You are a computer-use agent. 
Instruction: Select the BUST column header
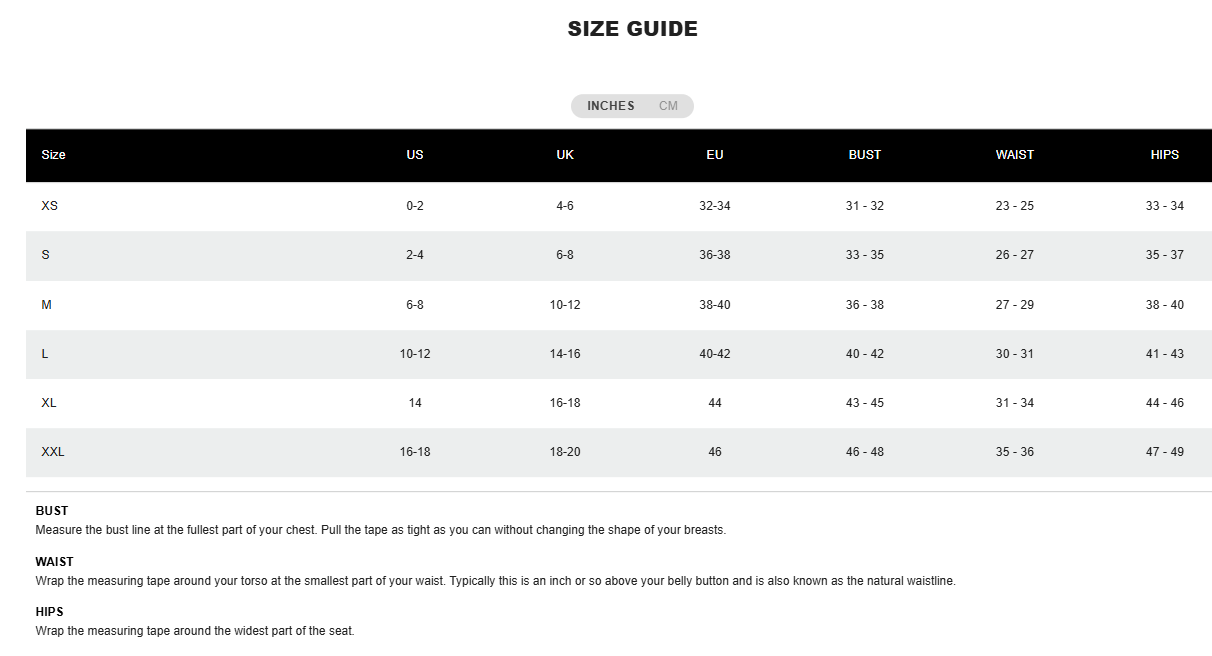click(x=865, y=155)
